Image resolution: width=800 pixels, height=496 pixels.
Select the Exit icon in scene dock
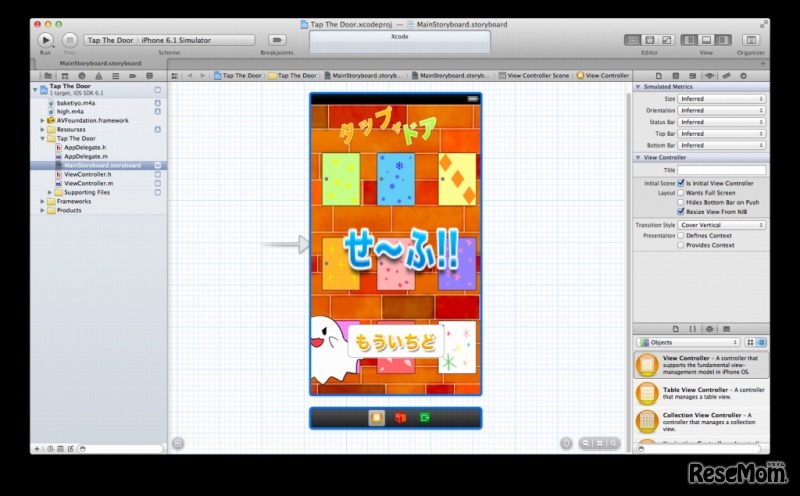[424, 417]
